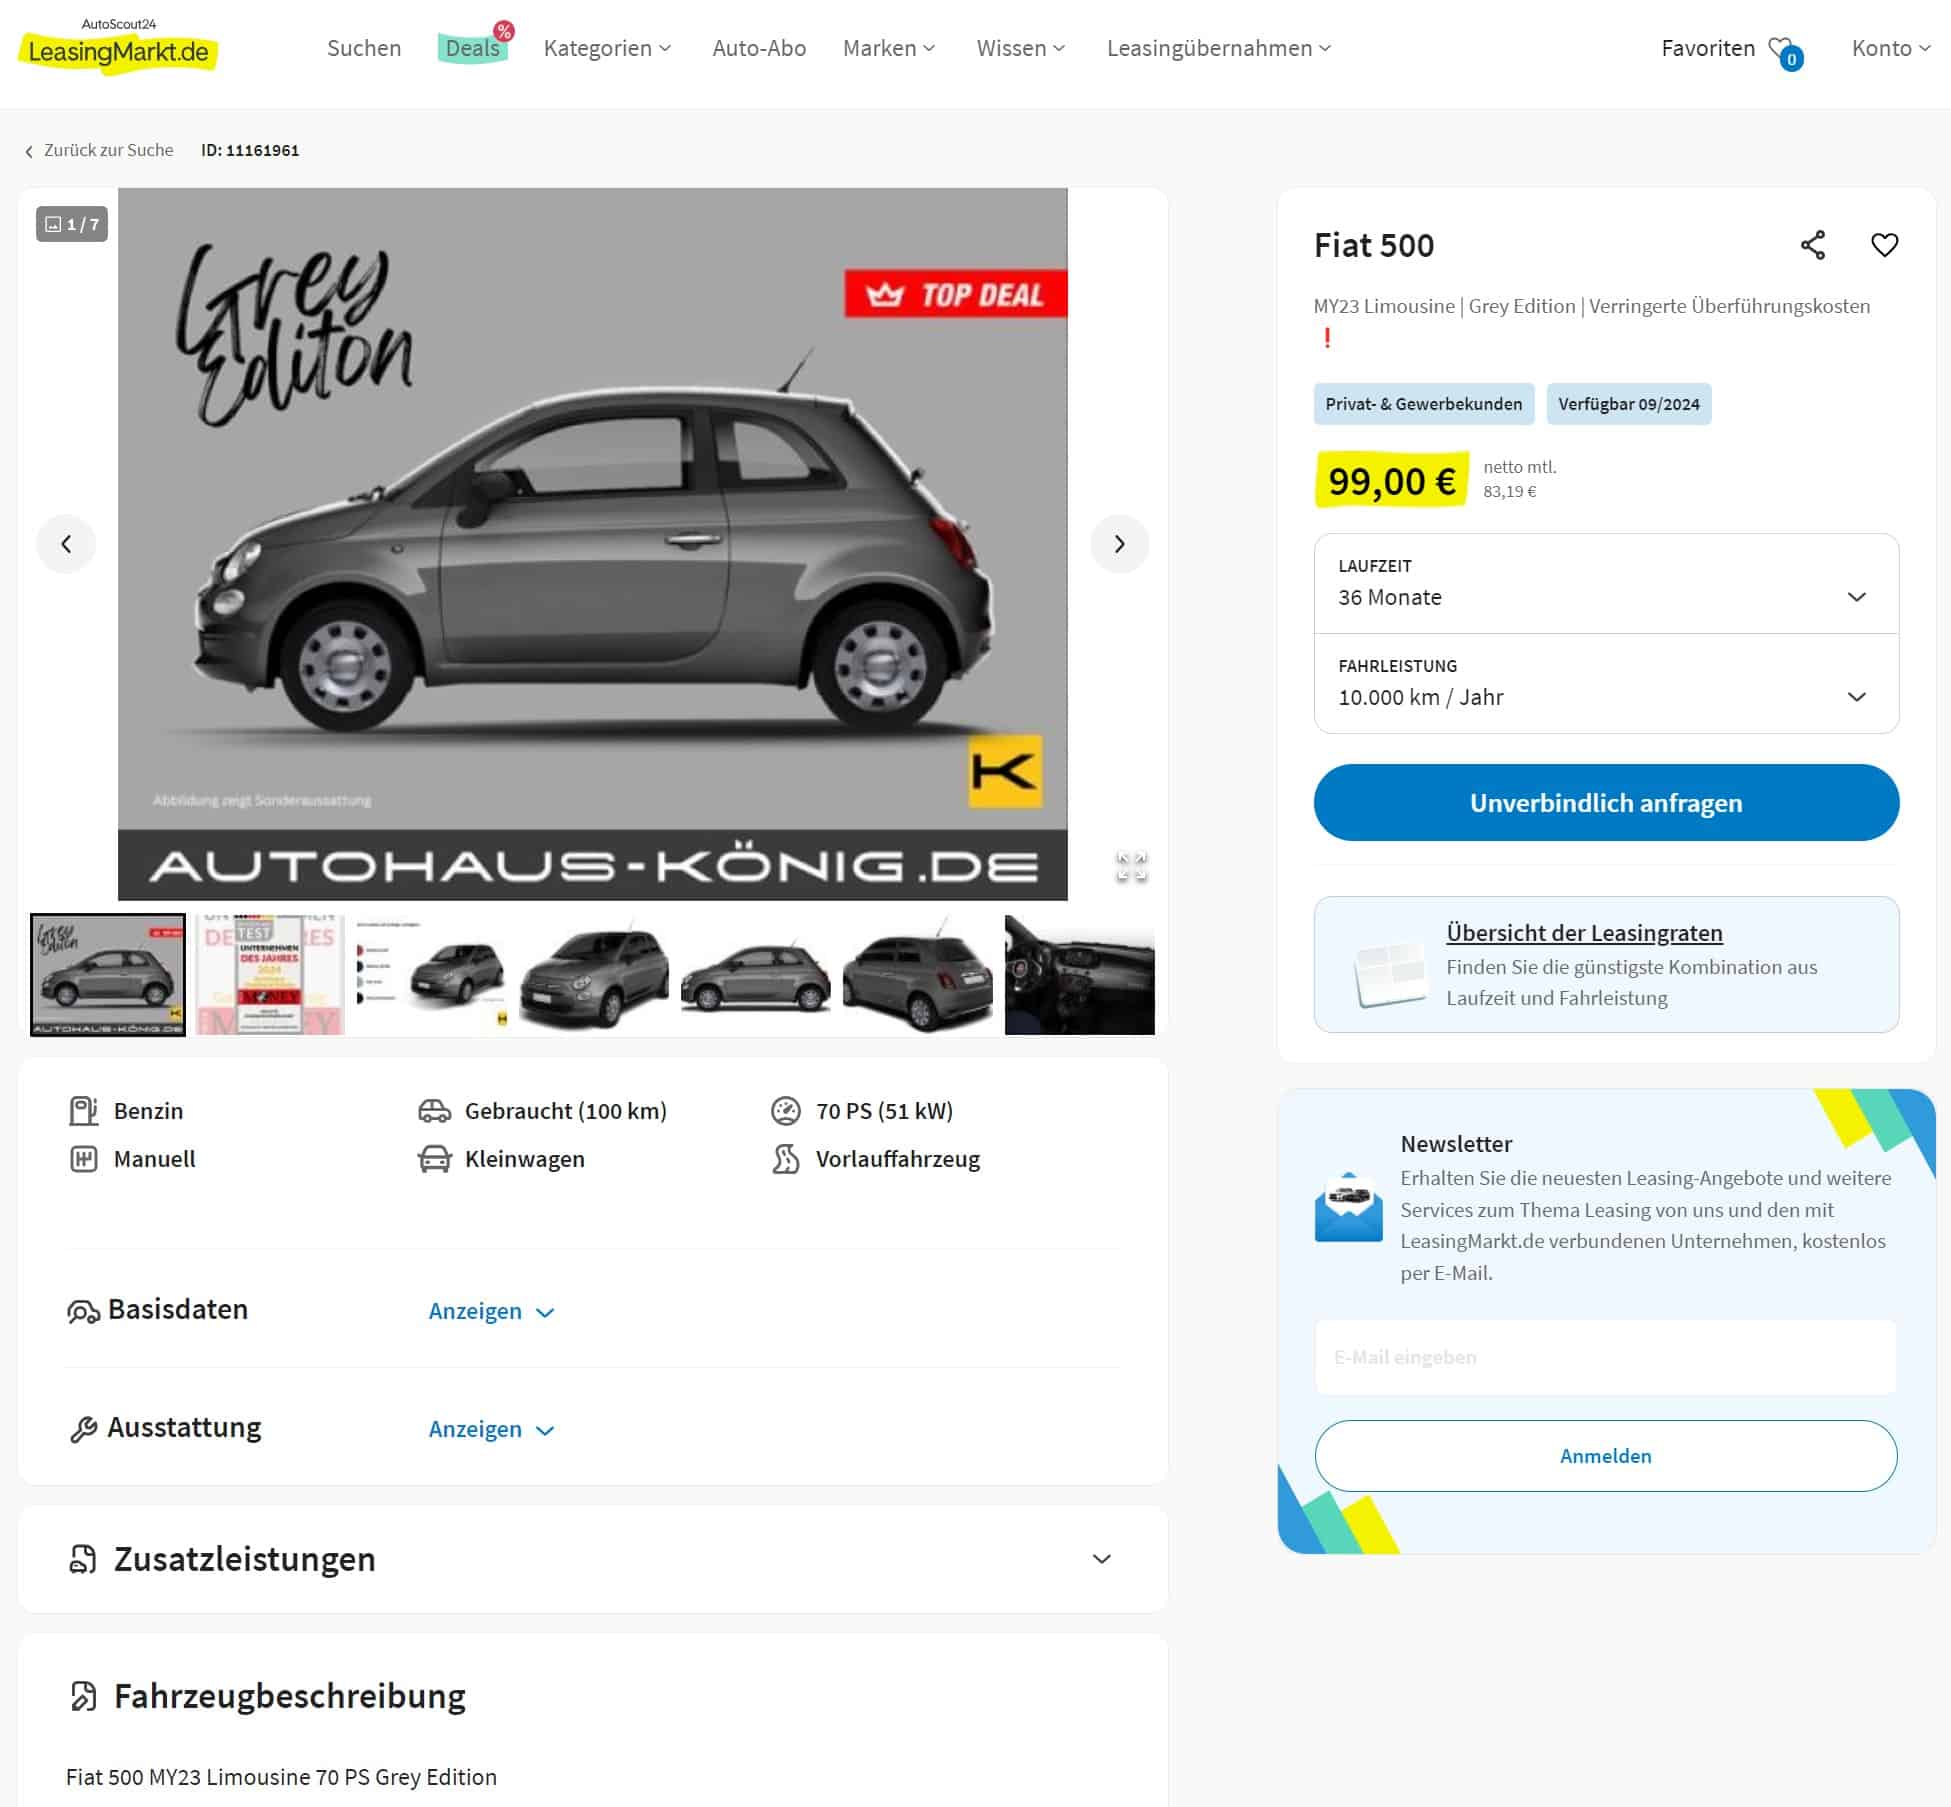The width and height of the screenshot is (1951, 1807).
Task: Open the Suchen menu item
Action: [x=364, y=48]
